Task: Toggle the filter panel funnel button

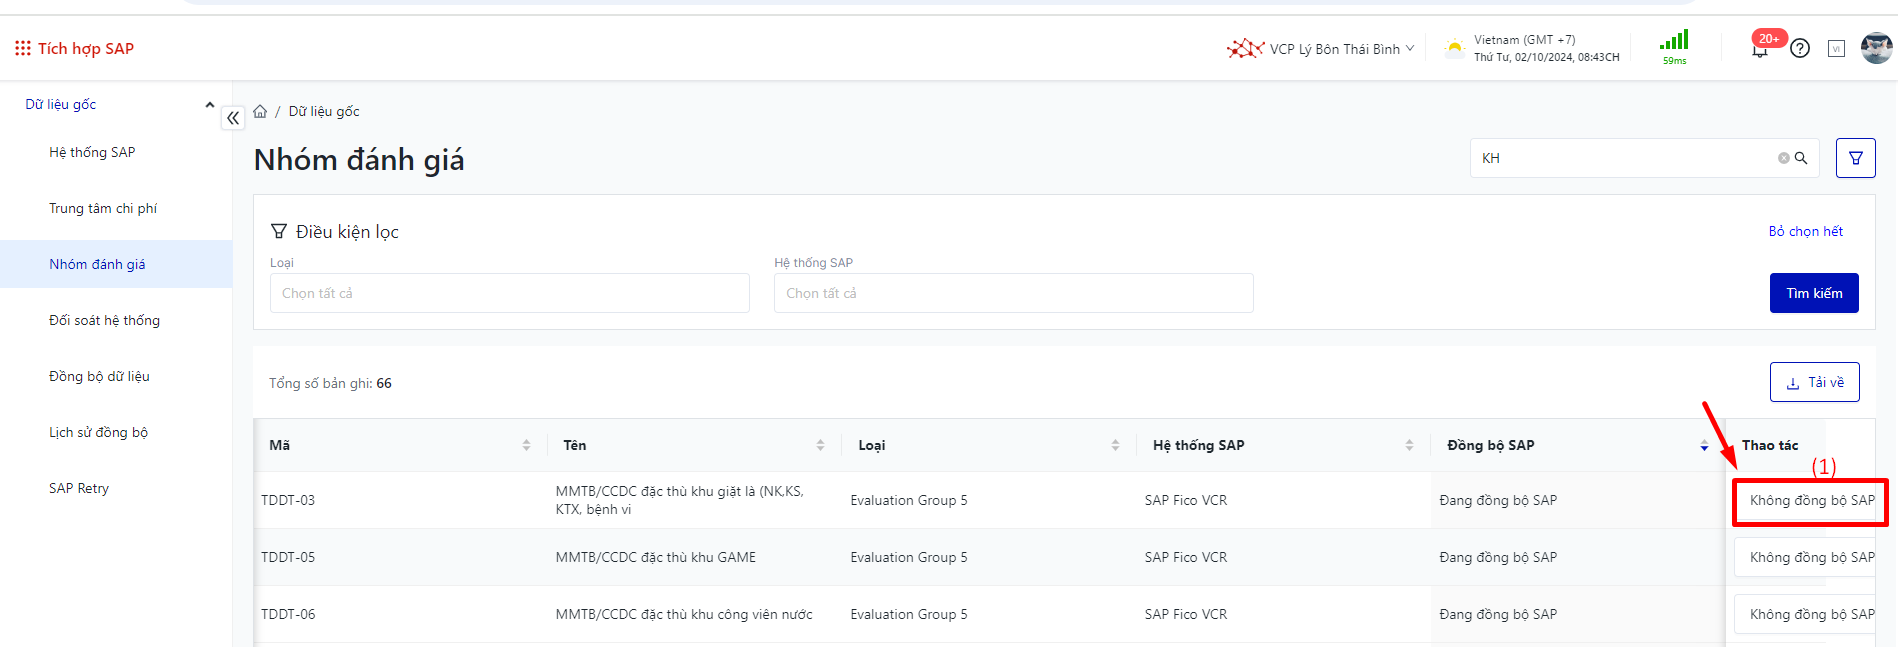Action: (1855, 158)
